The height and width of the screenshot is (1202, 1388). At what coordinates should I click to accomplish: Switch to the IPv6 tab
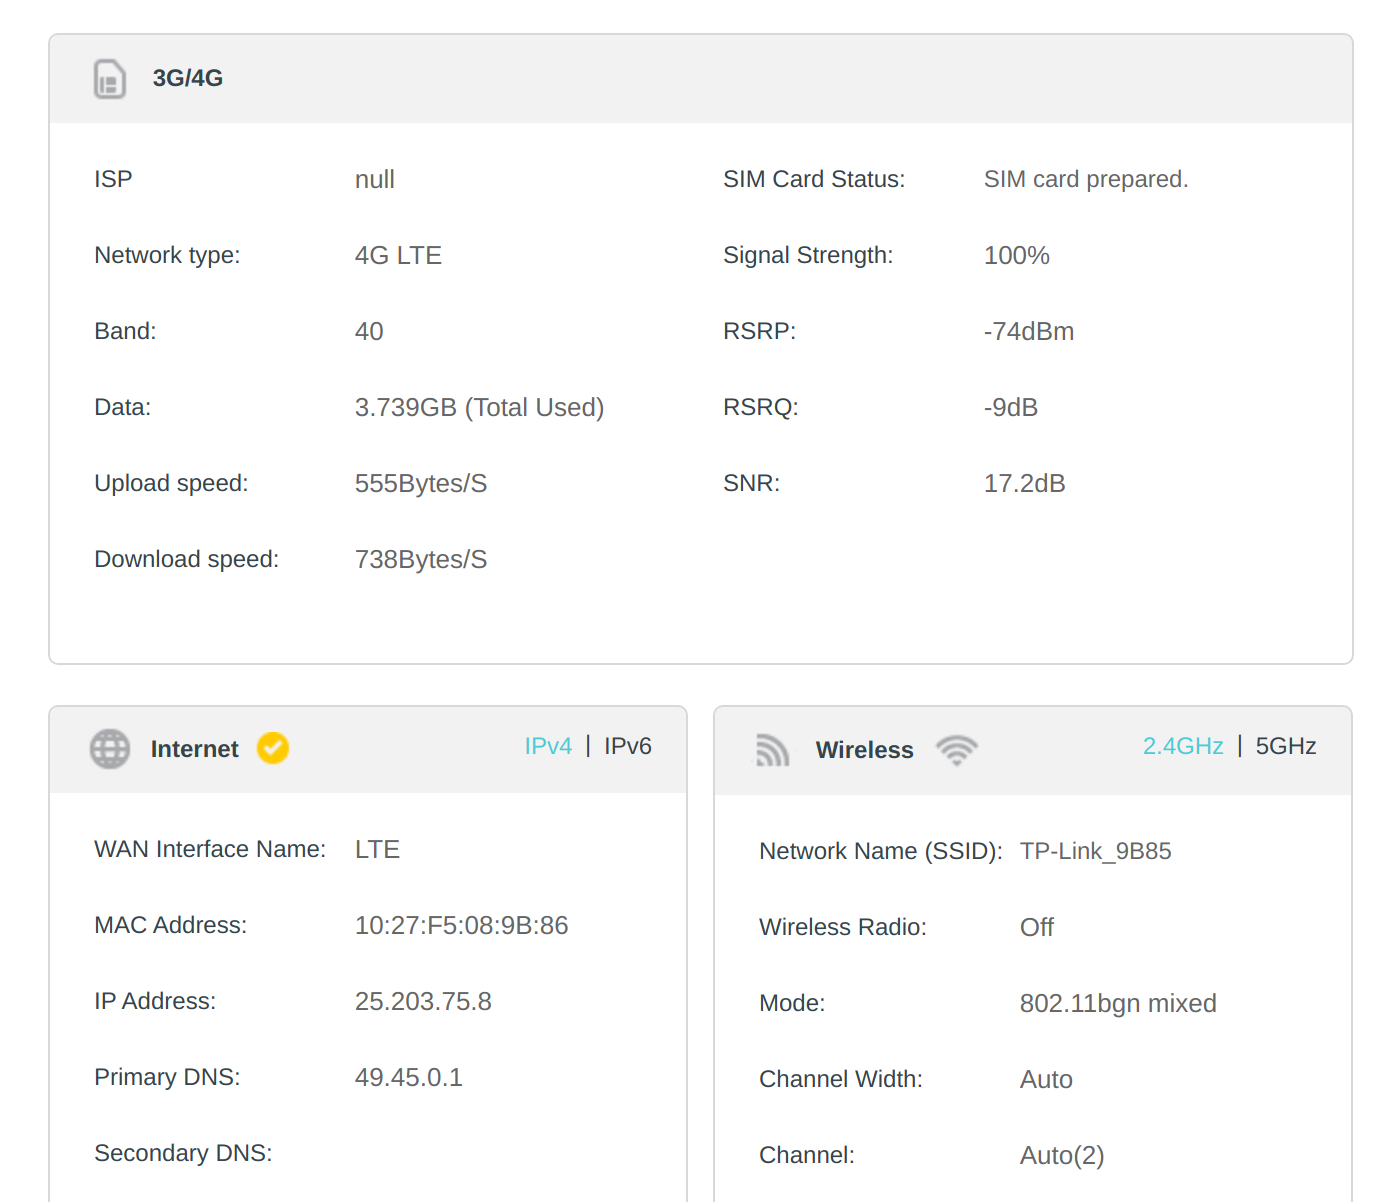pos(627,745)
